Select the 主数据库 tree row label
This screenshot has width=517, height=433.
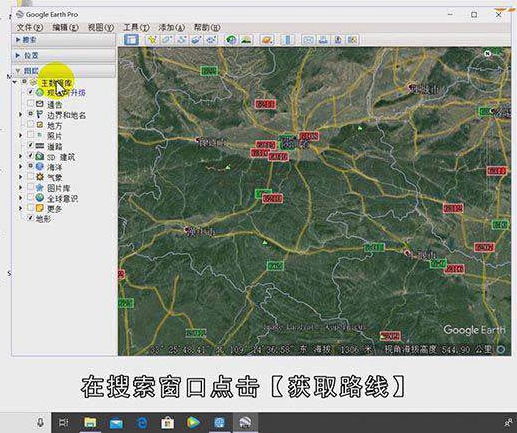(x=56, y=82)
